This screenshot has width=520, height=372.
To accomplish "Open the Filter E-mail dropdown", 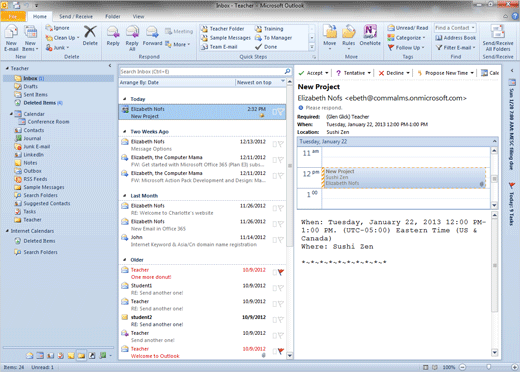I will (456, 48).
